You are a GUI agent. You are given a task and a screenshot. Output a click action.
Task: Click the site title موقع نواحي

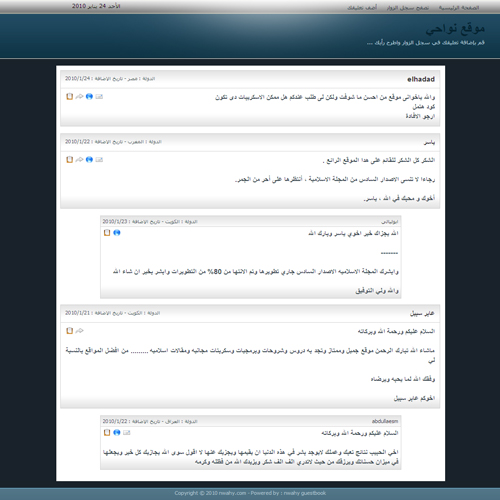[455, 29]
